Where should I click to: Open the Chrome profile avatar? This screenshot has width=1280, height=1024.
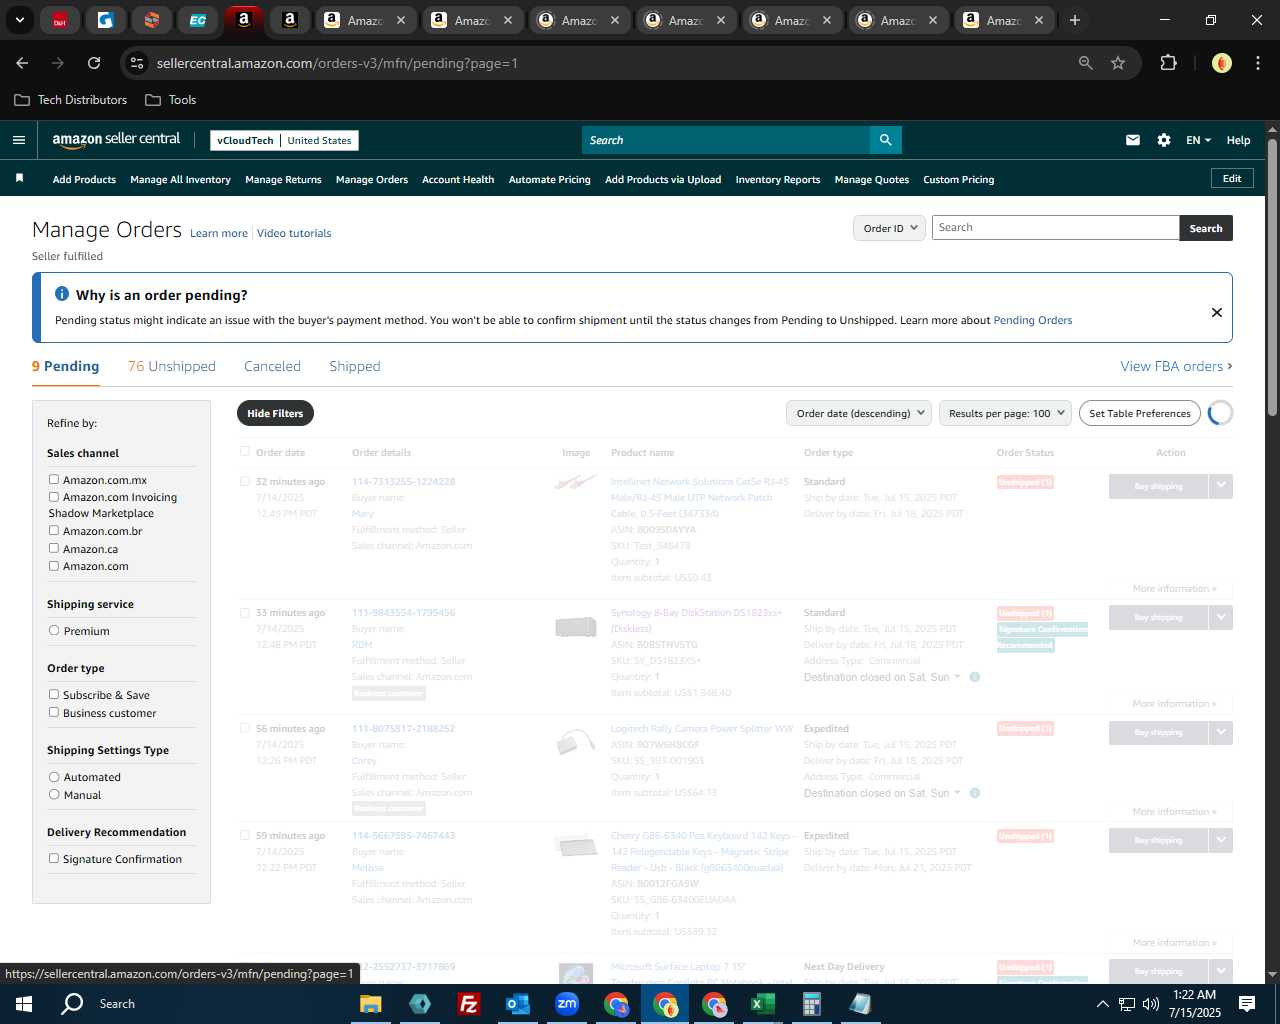(1222, 63)
